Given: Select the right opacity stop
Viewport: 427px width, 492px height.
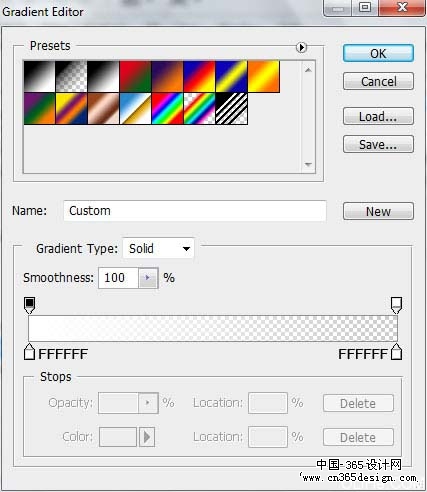Looking at the screenshot, I should pos(396,305).
